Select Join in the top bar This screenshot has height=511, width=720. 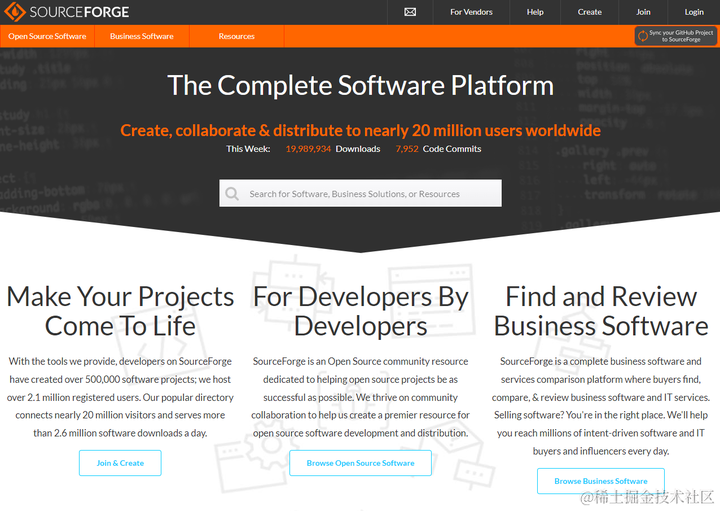[643, 12]
